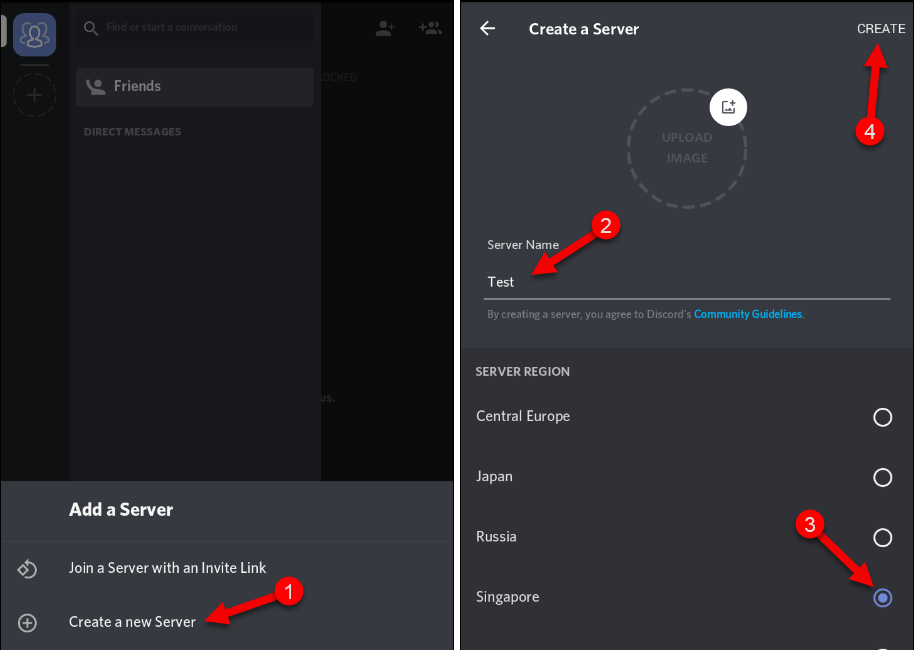Click the Japan label
The image size is (914, 650).
(x=494, y=477)
